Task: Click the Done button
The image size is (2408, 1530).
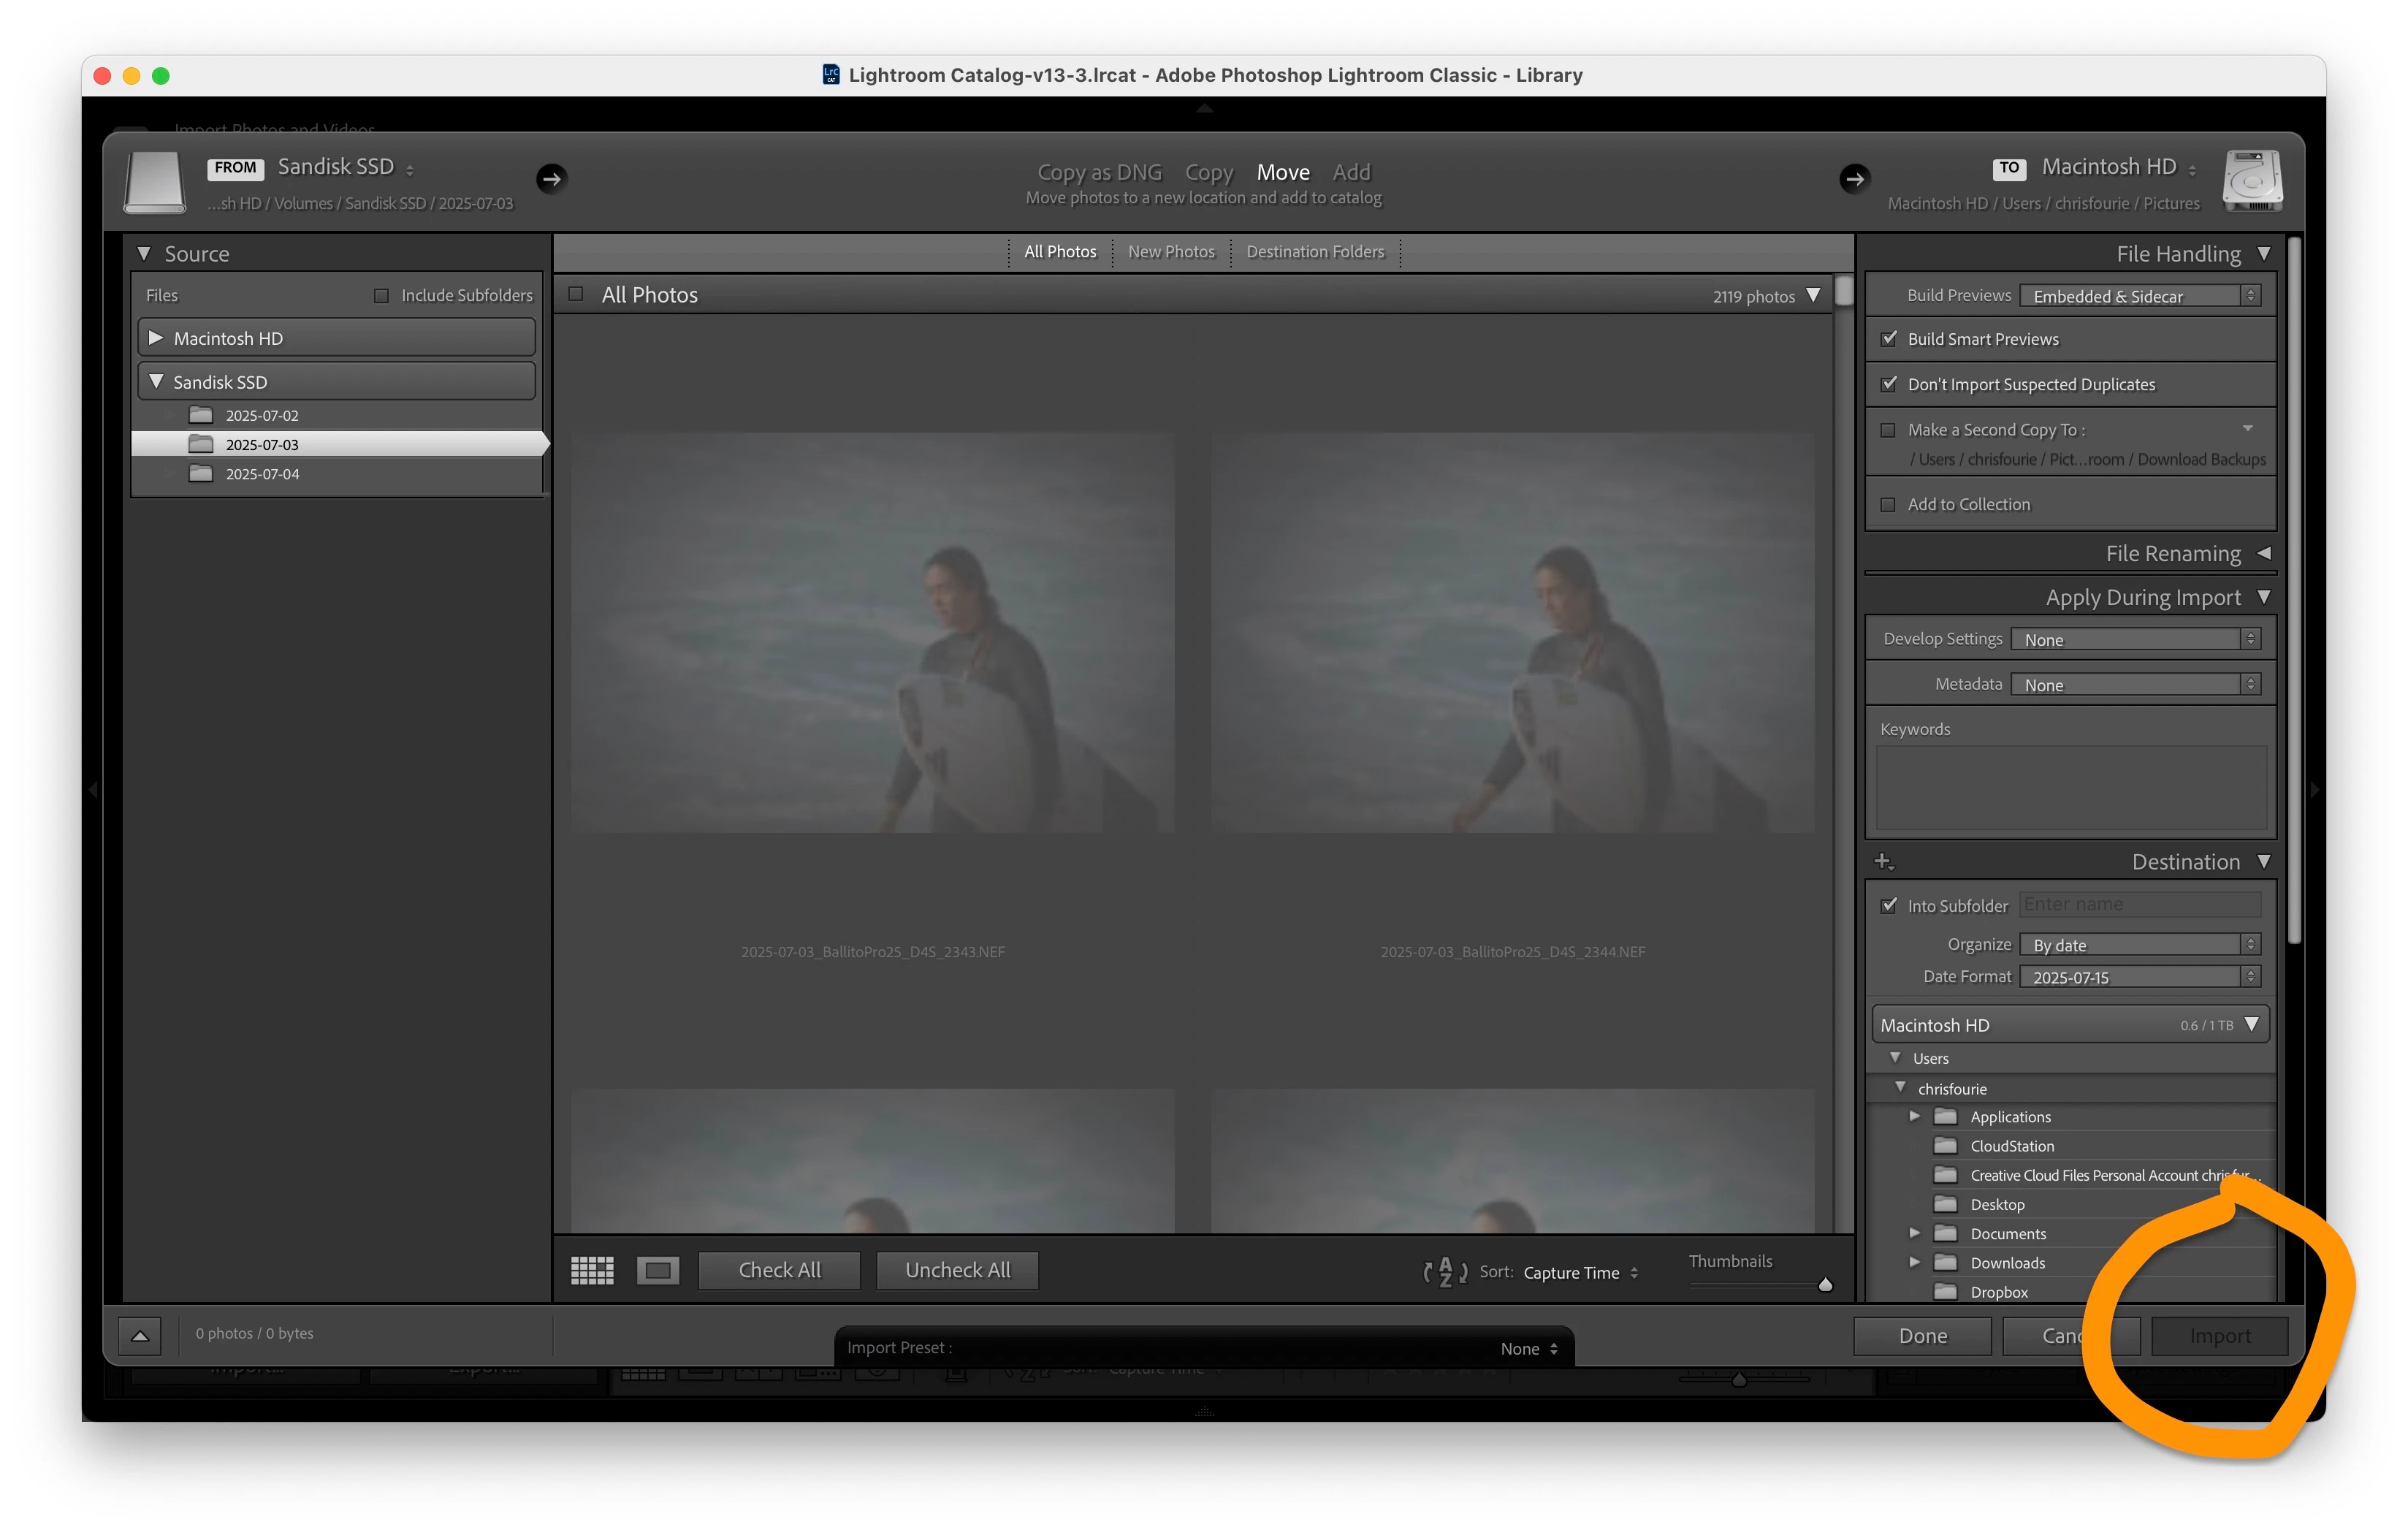Action: pyautogui.click(x=1922, y=1336)
